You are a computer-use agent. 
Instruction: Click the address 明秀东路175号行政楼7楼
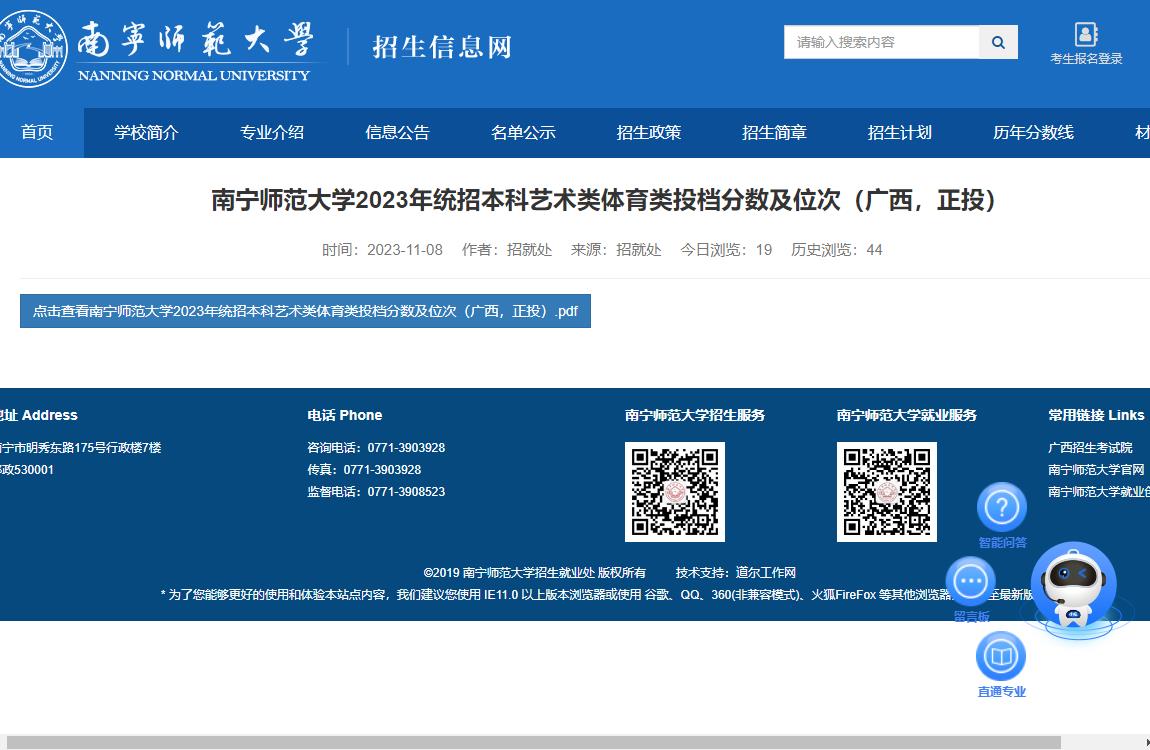(81, 447)
